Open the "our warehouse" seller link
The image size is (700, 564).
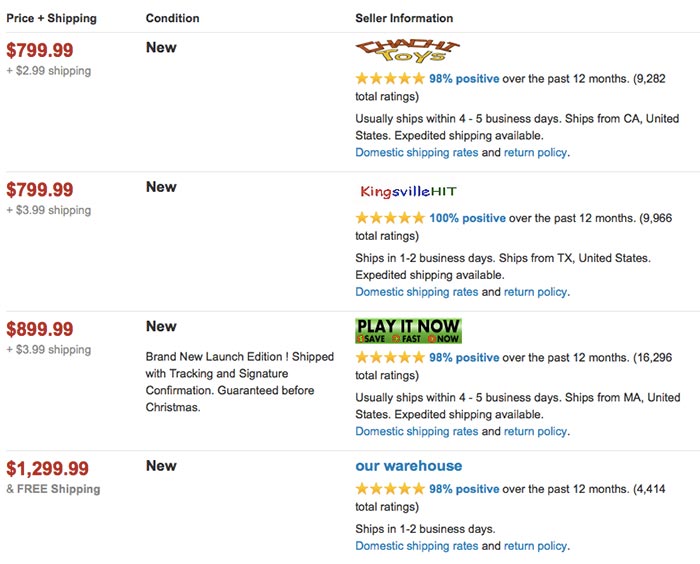click(x=408, y=466)
